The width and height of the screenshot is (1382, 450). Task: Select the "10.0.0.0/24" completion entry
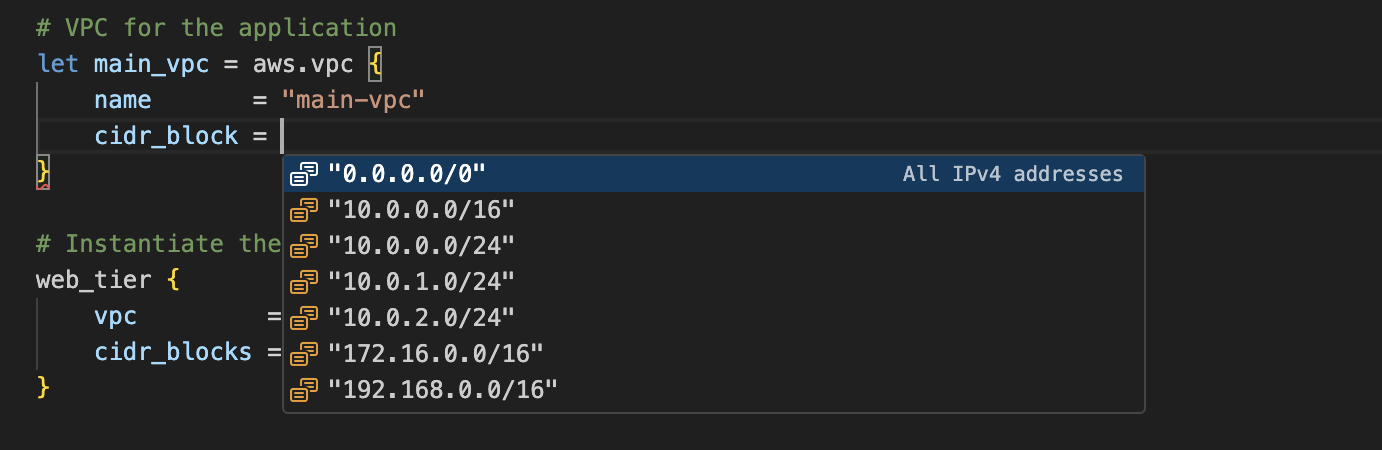tap(421, 245)
